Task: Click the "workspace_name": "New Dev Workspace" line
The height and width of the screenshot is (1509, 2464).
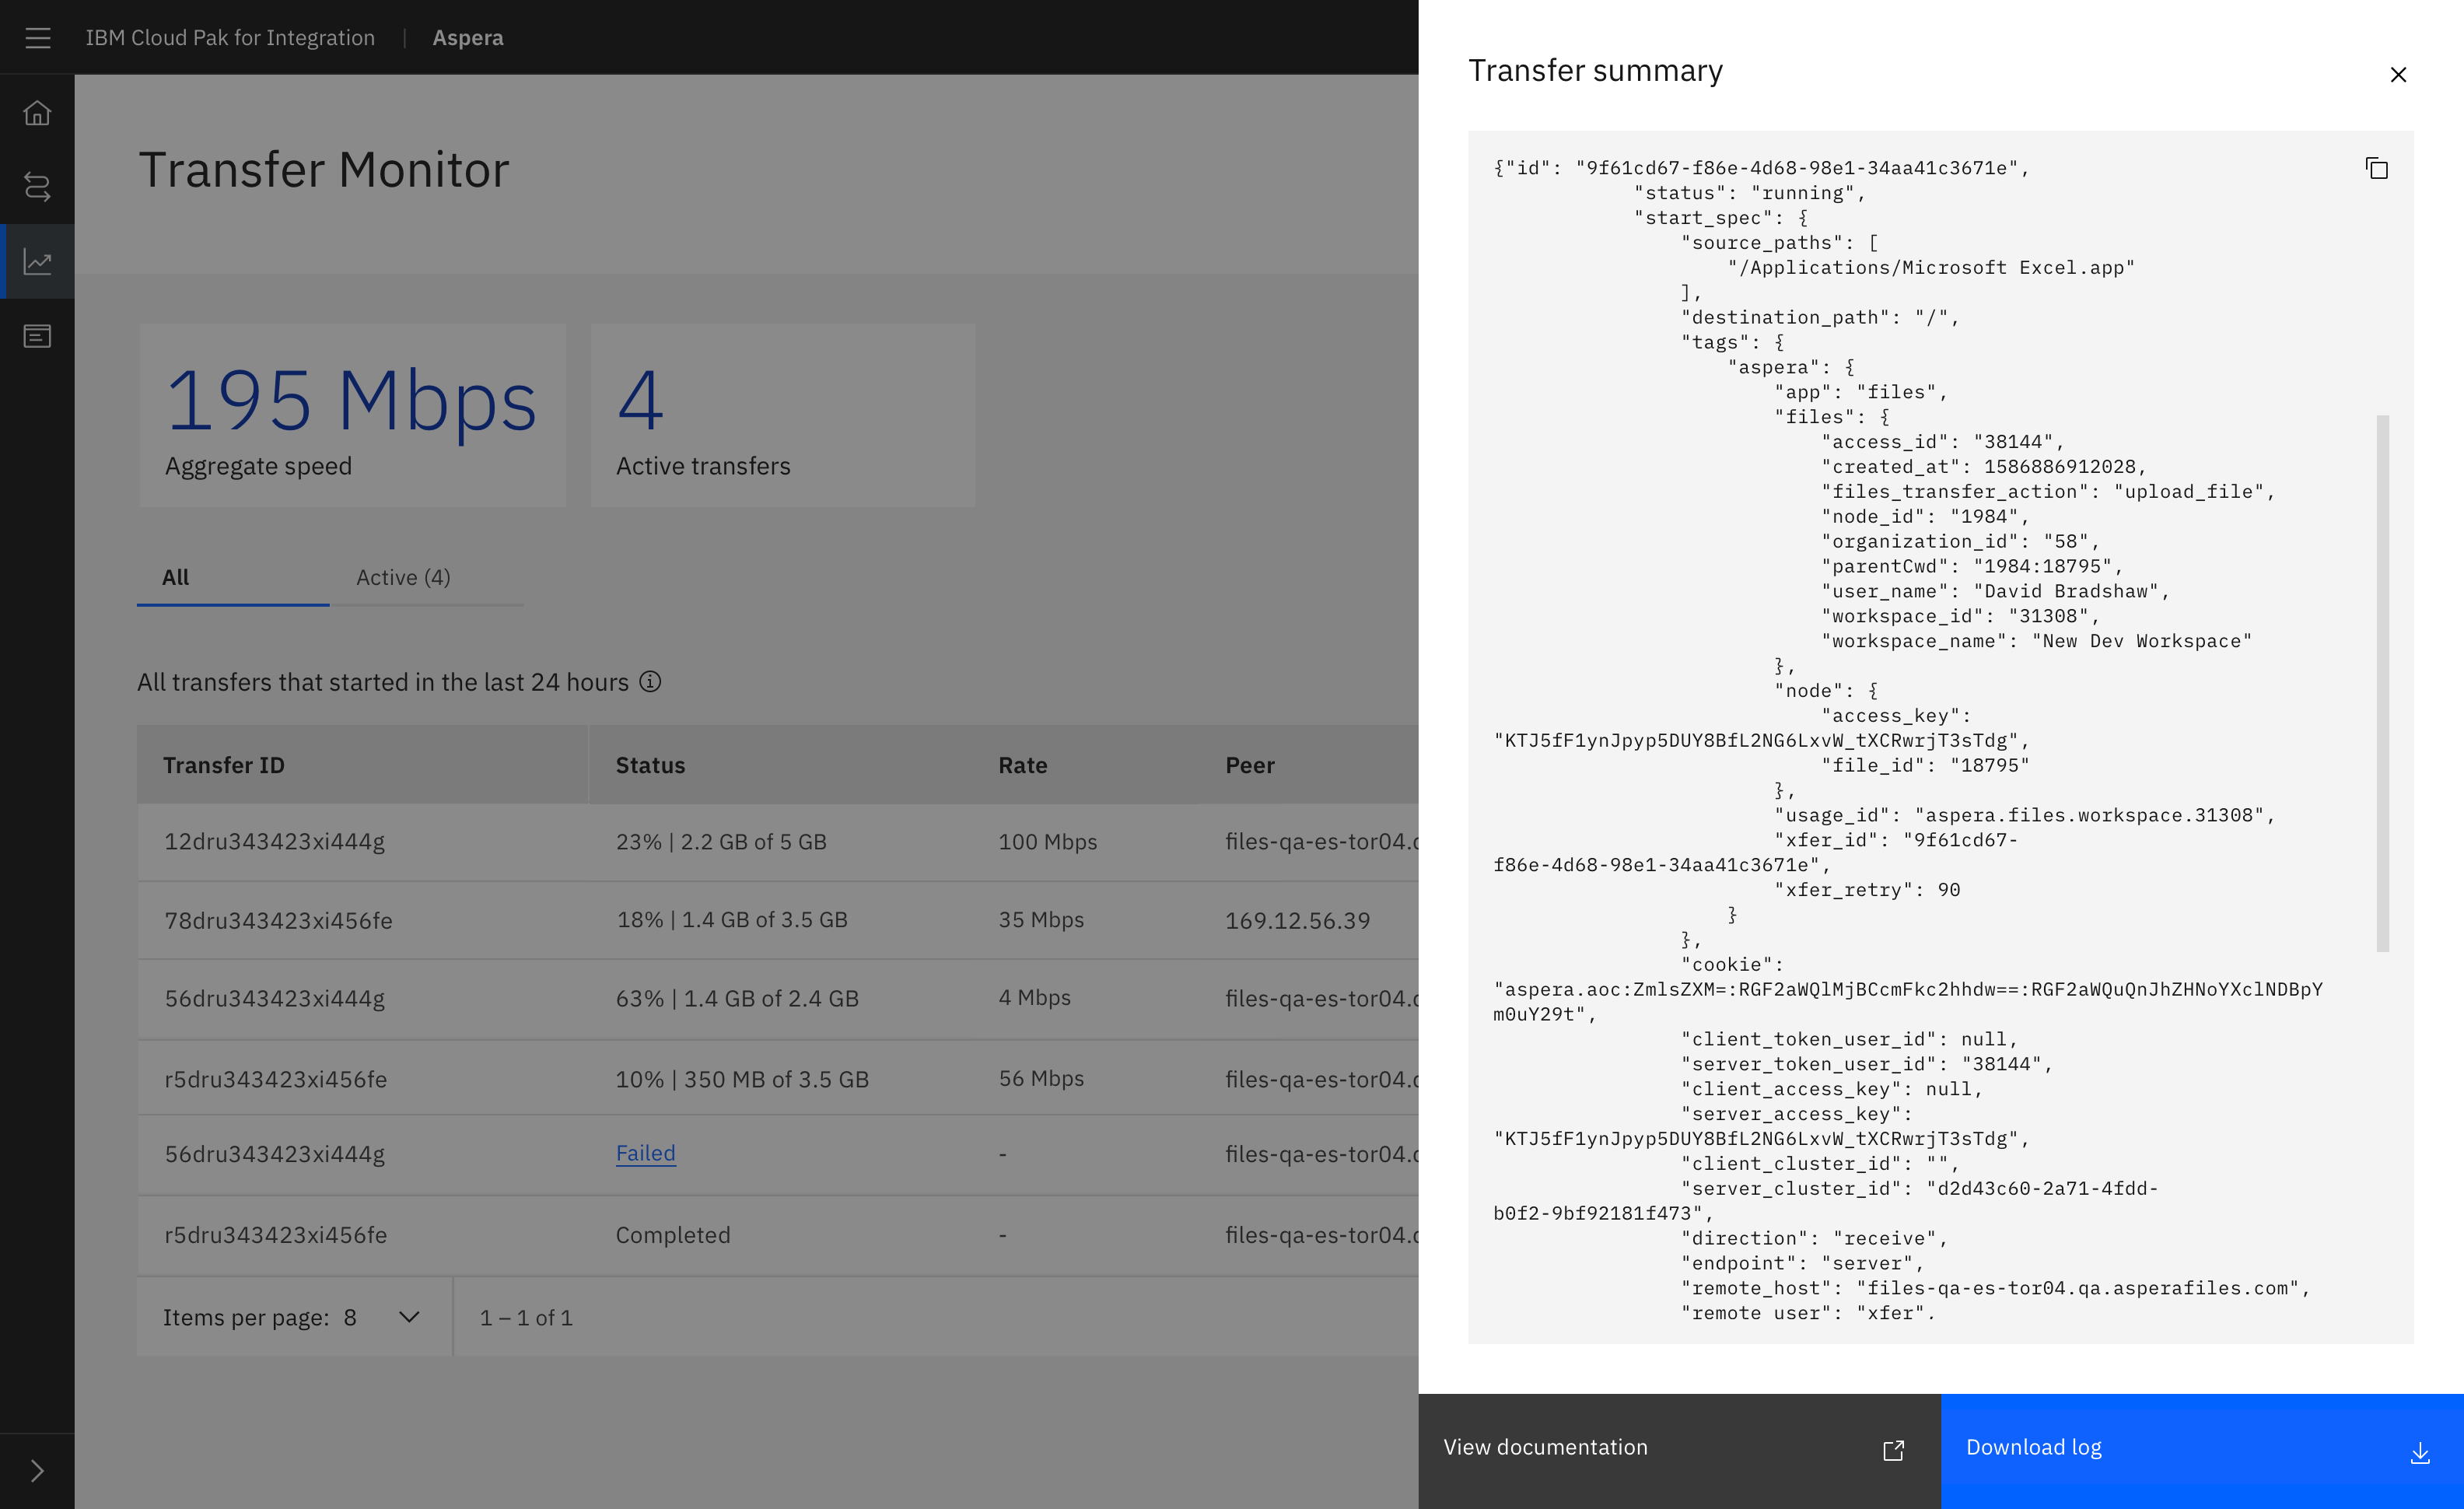Action: pos(2036,641)
